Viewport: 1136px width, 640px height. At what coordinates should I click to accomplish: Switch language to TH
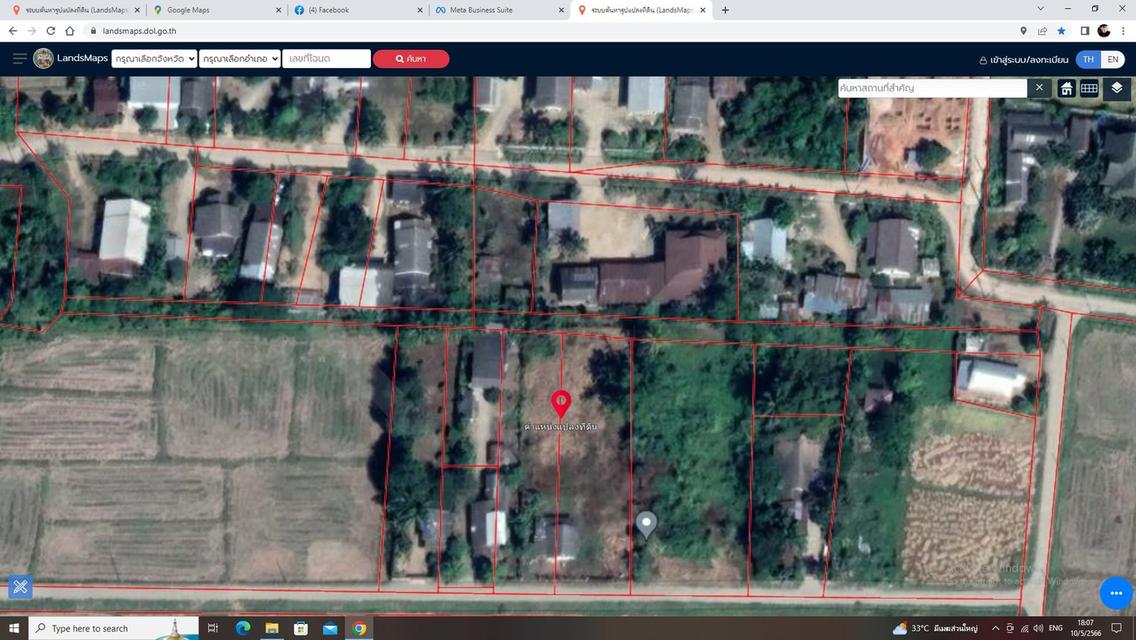pos(1088,59)
